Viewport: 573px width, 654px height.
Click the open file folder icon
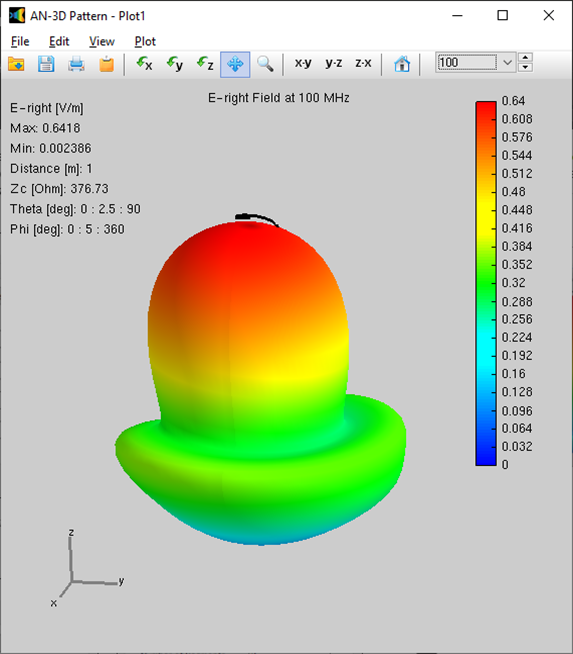(x=16, y=64)
